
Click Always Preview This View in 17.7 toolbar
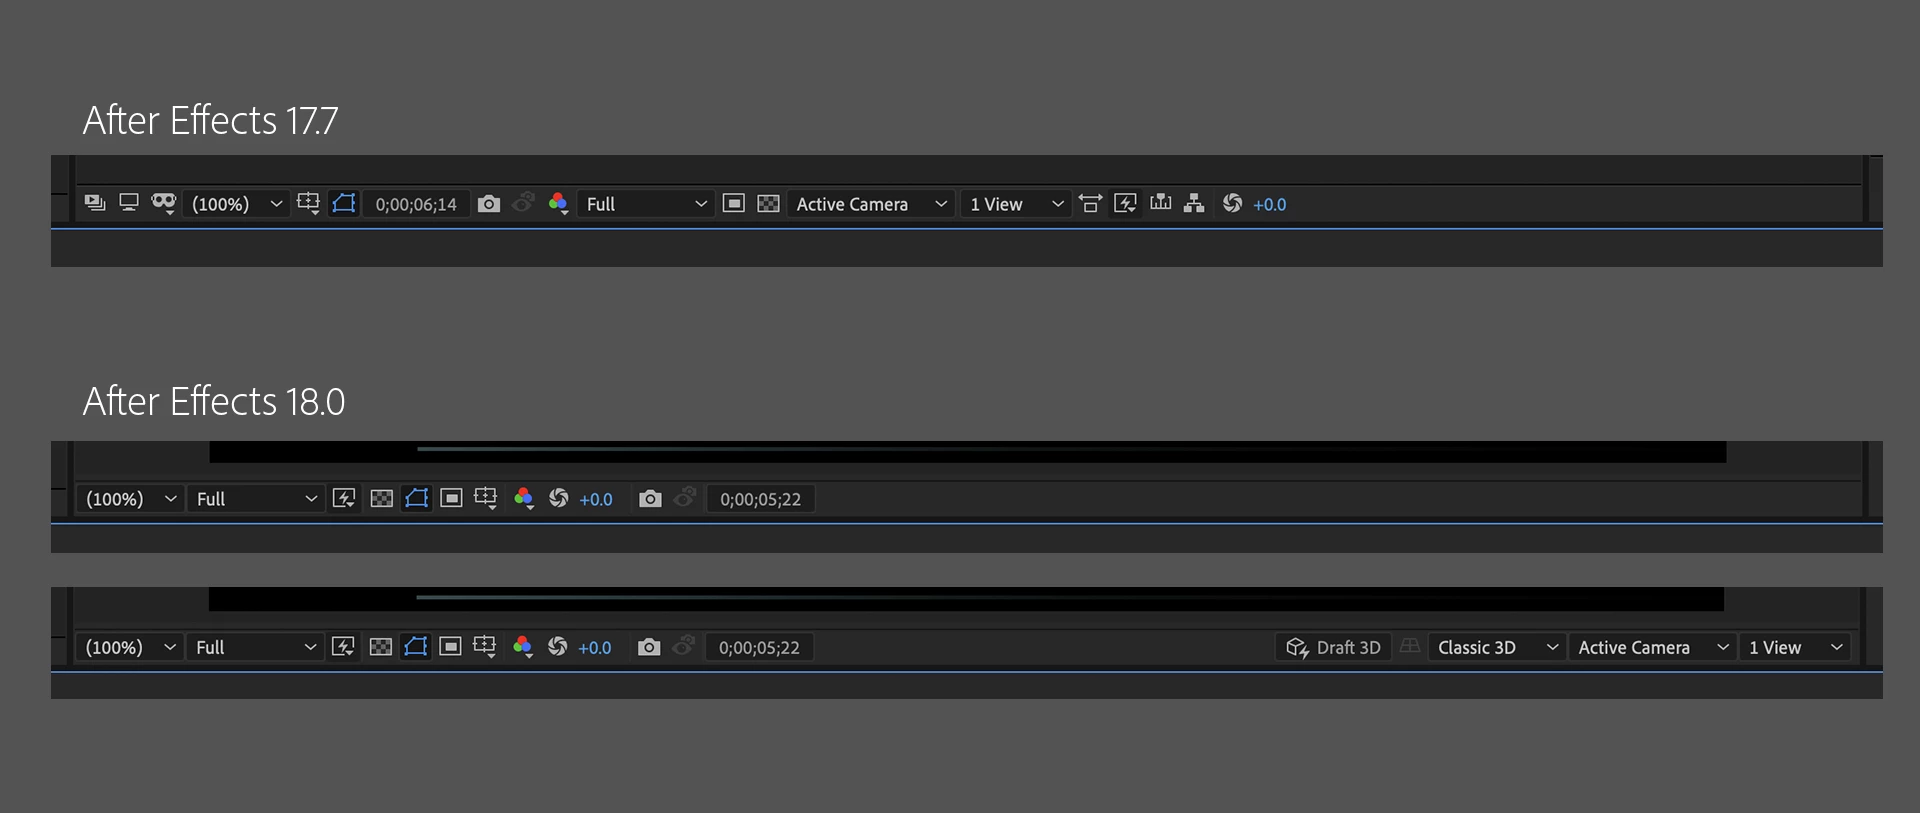click(95, 203)
